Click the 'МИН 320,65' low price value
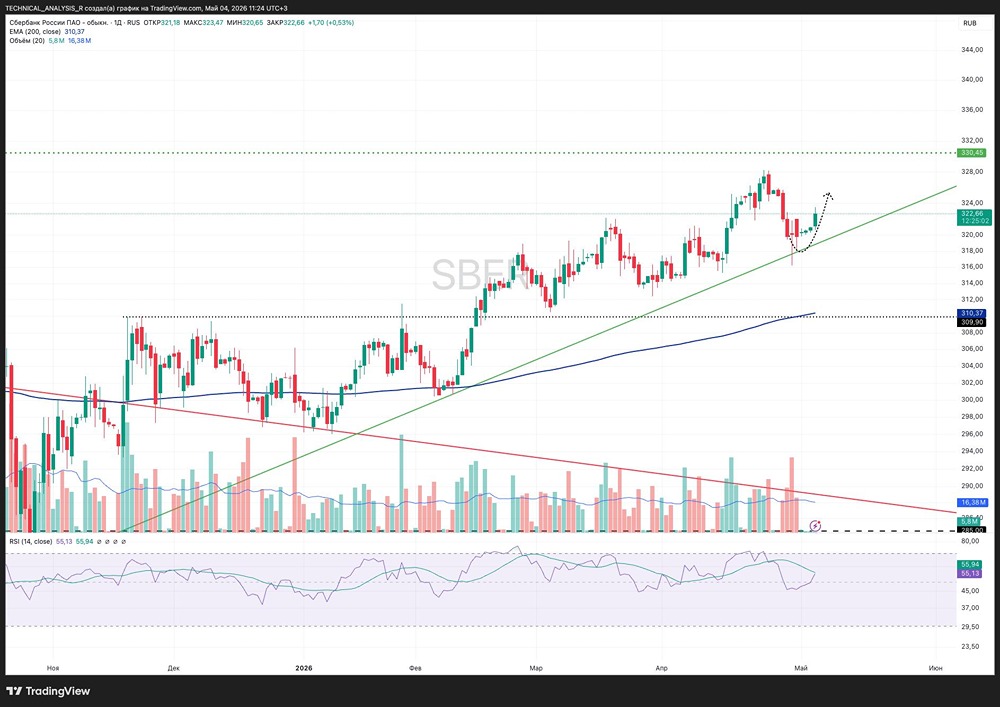 244,23
